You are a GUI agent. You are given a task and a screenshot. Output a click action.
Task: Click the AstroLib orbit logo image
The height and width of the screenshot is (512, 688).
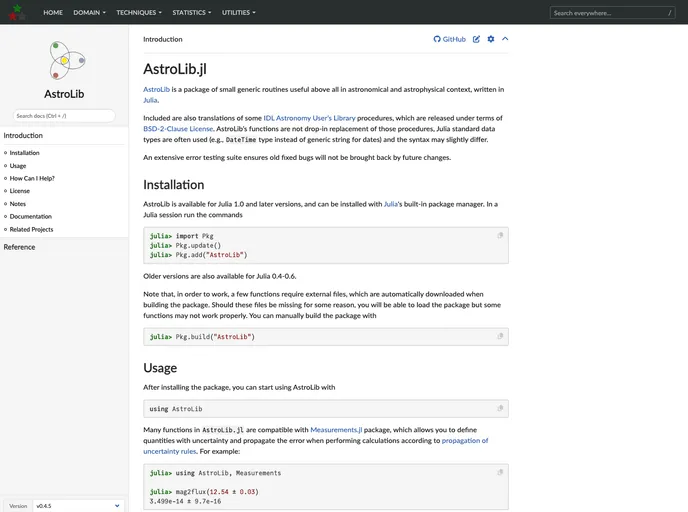67,61
